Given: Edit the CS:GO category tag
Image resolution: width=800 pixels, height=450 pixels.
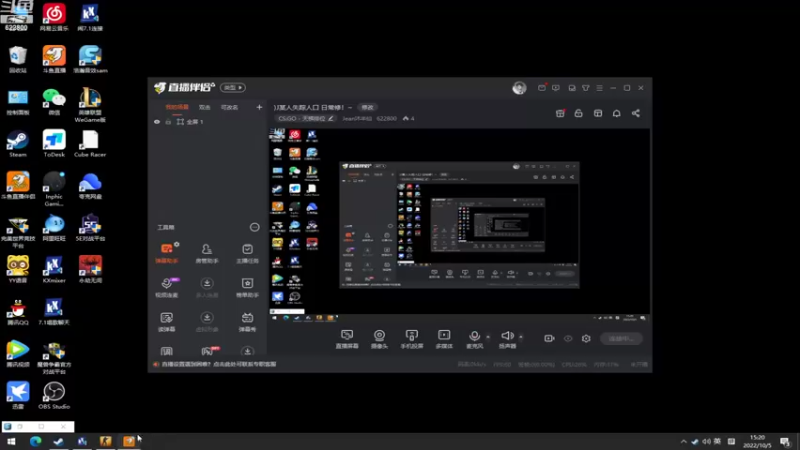Looking at the screenshot, I should point(306,118).
